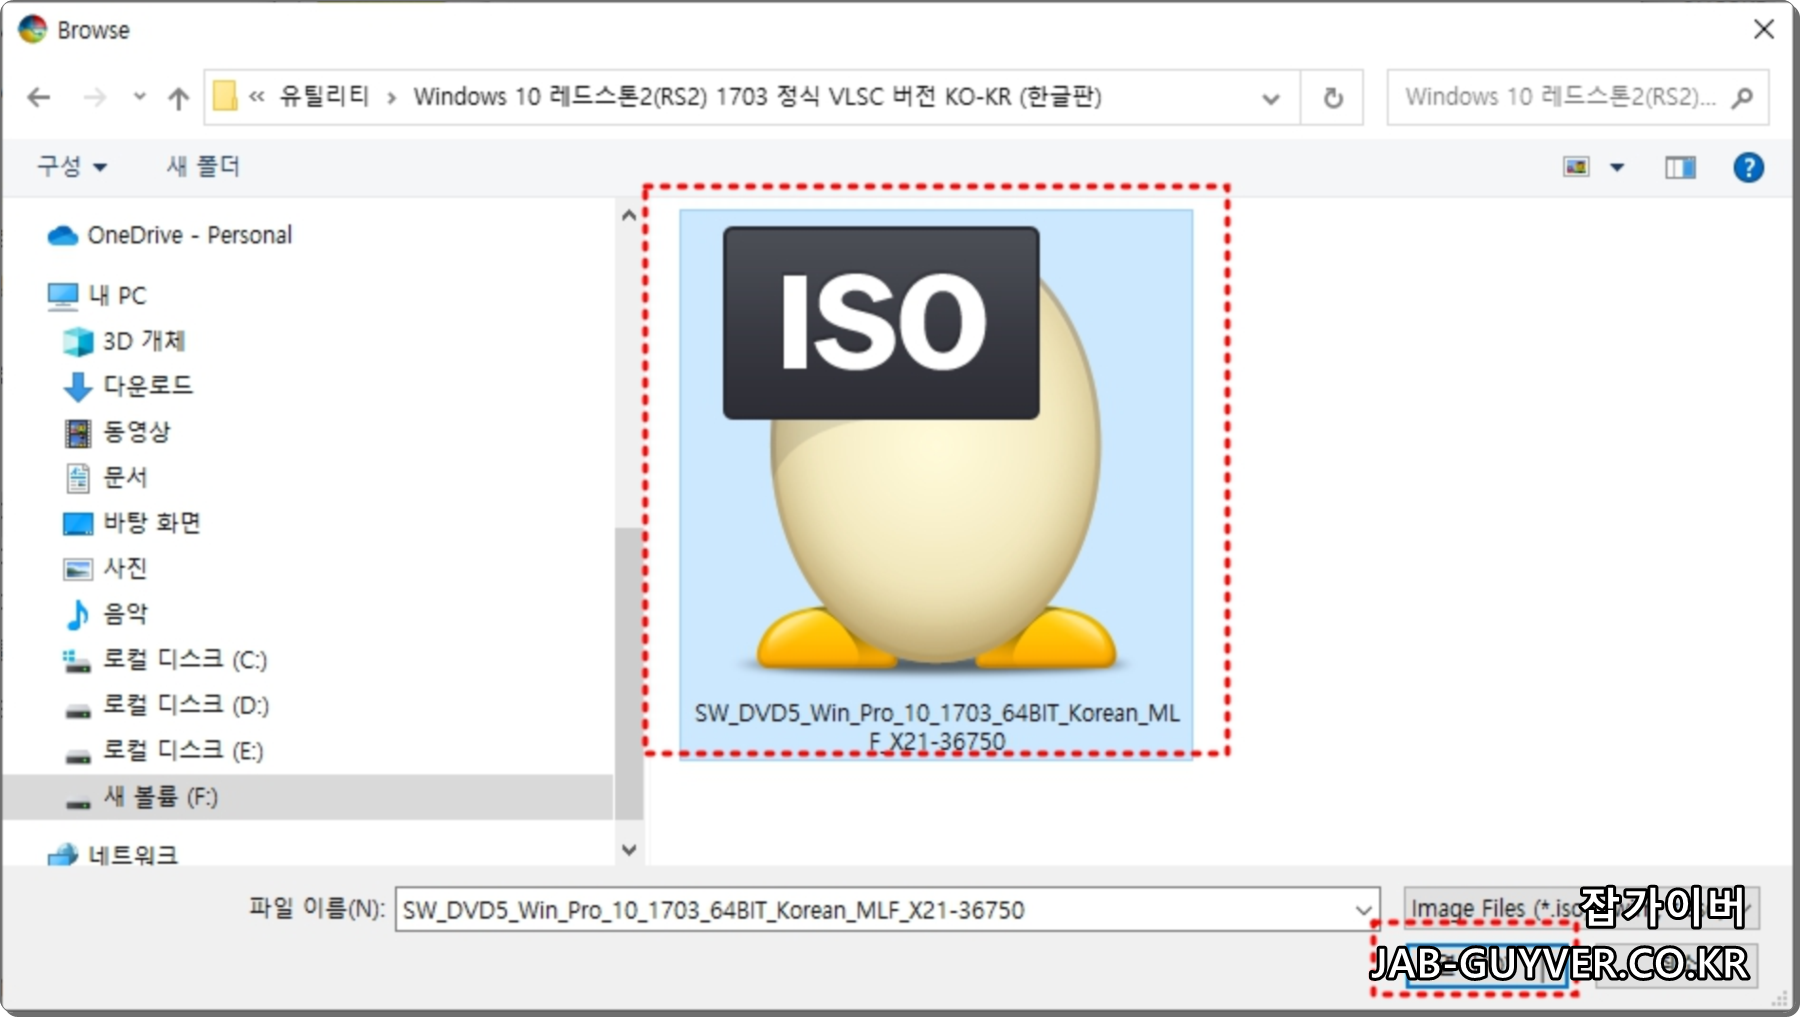Viewport: 1800px width, 1017px height.
Task: Click the Windows 10 레드스톤2 breadcrumb folder
Action: pos(757,96)
